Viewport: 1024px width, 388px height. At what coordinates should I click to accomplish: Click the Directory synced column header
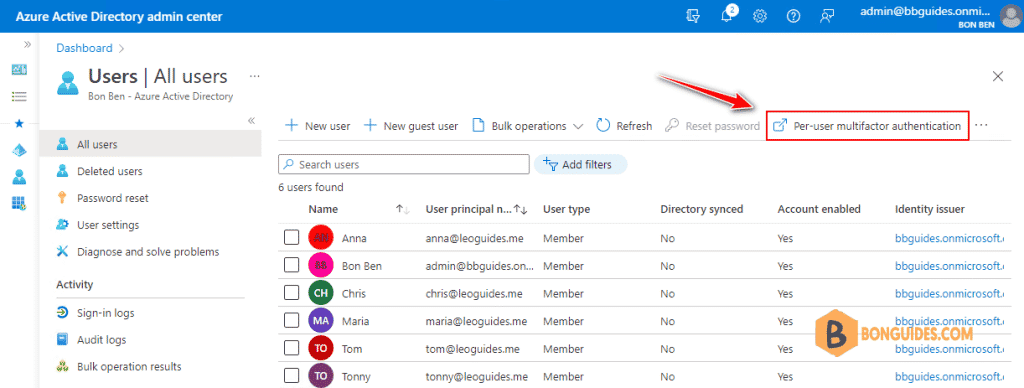(701, 210)
